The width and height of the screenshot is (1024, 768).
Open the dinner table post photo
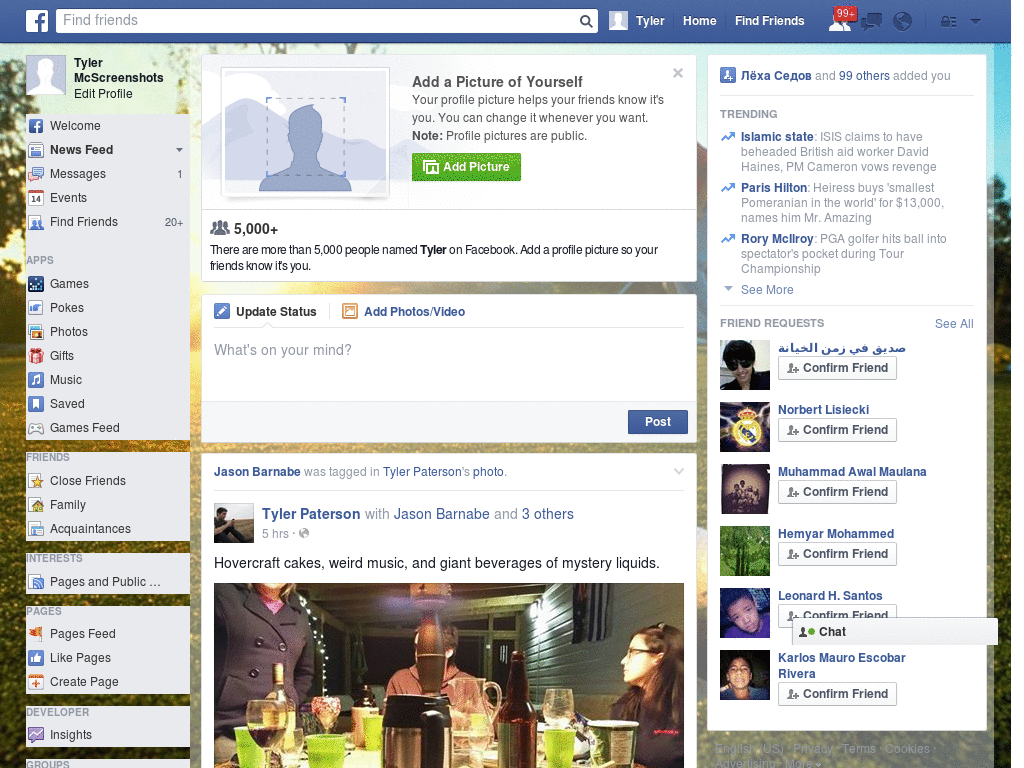pos(449,675)
